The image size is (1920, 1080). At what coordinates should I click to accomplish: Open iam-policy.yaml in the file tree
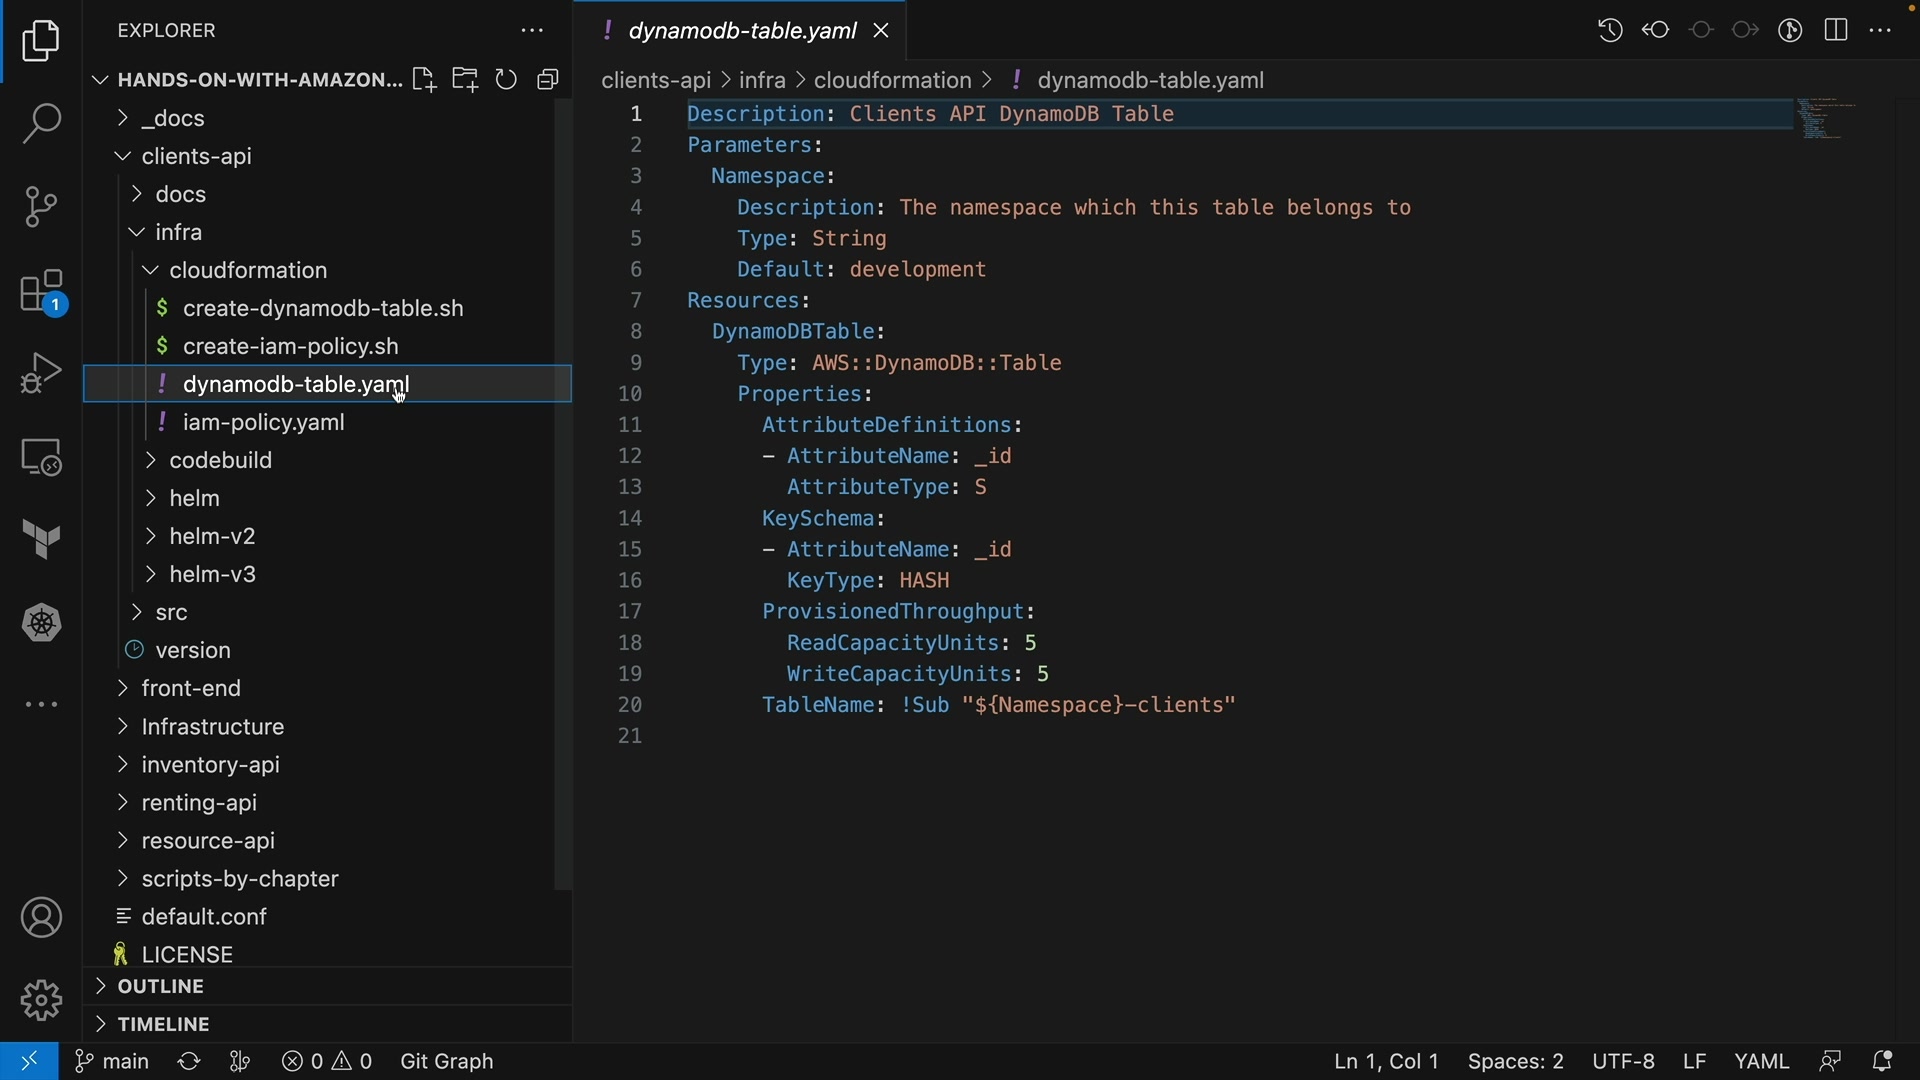pos(265,423)
